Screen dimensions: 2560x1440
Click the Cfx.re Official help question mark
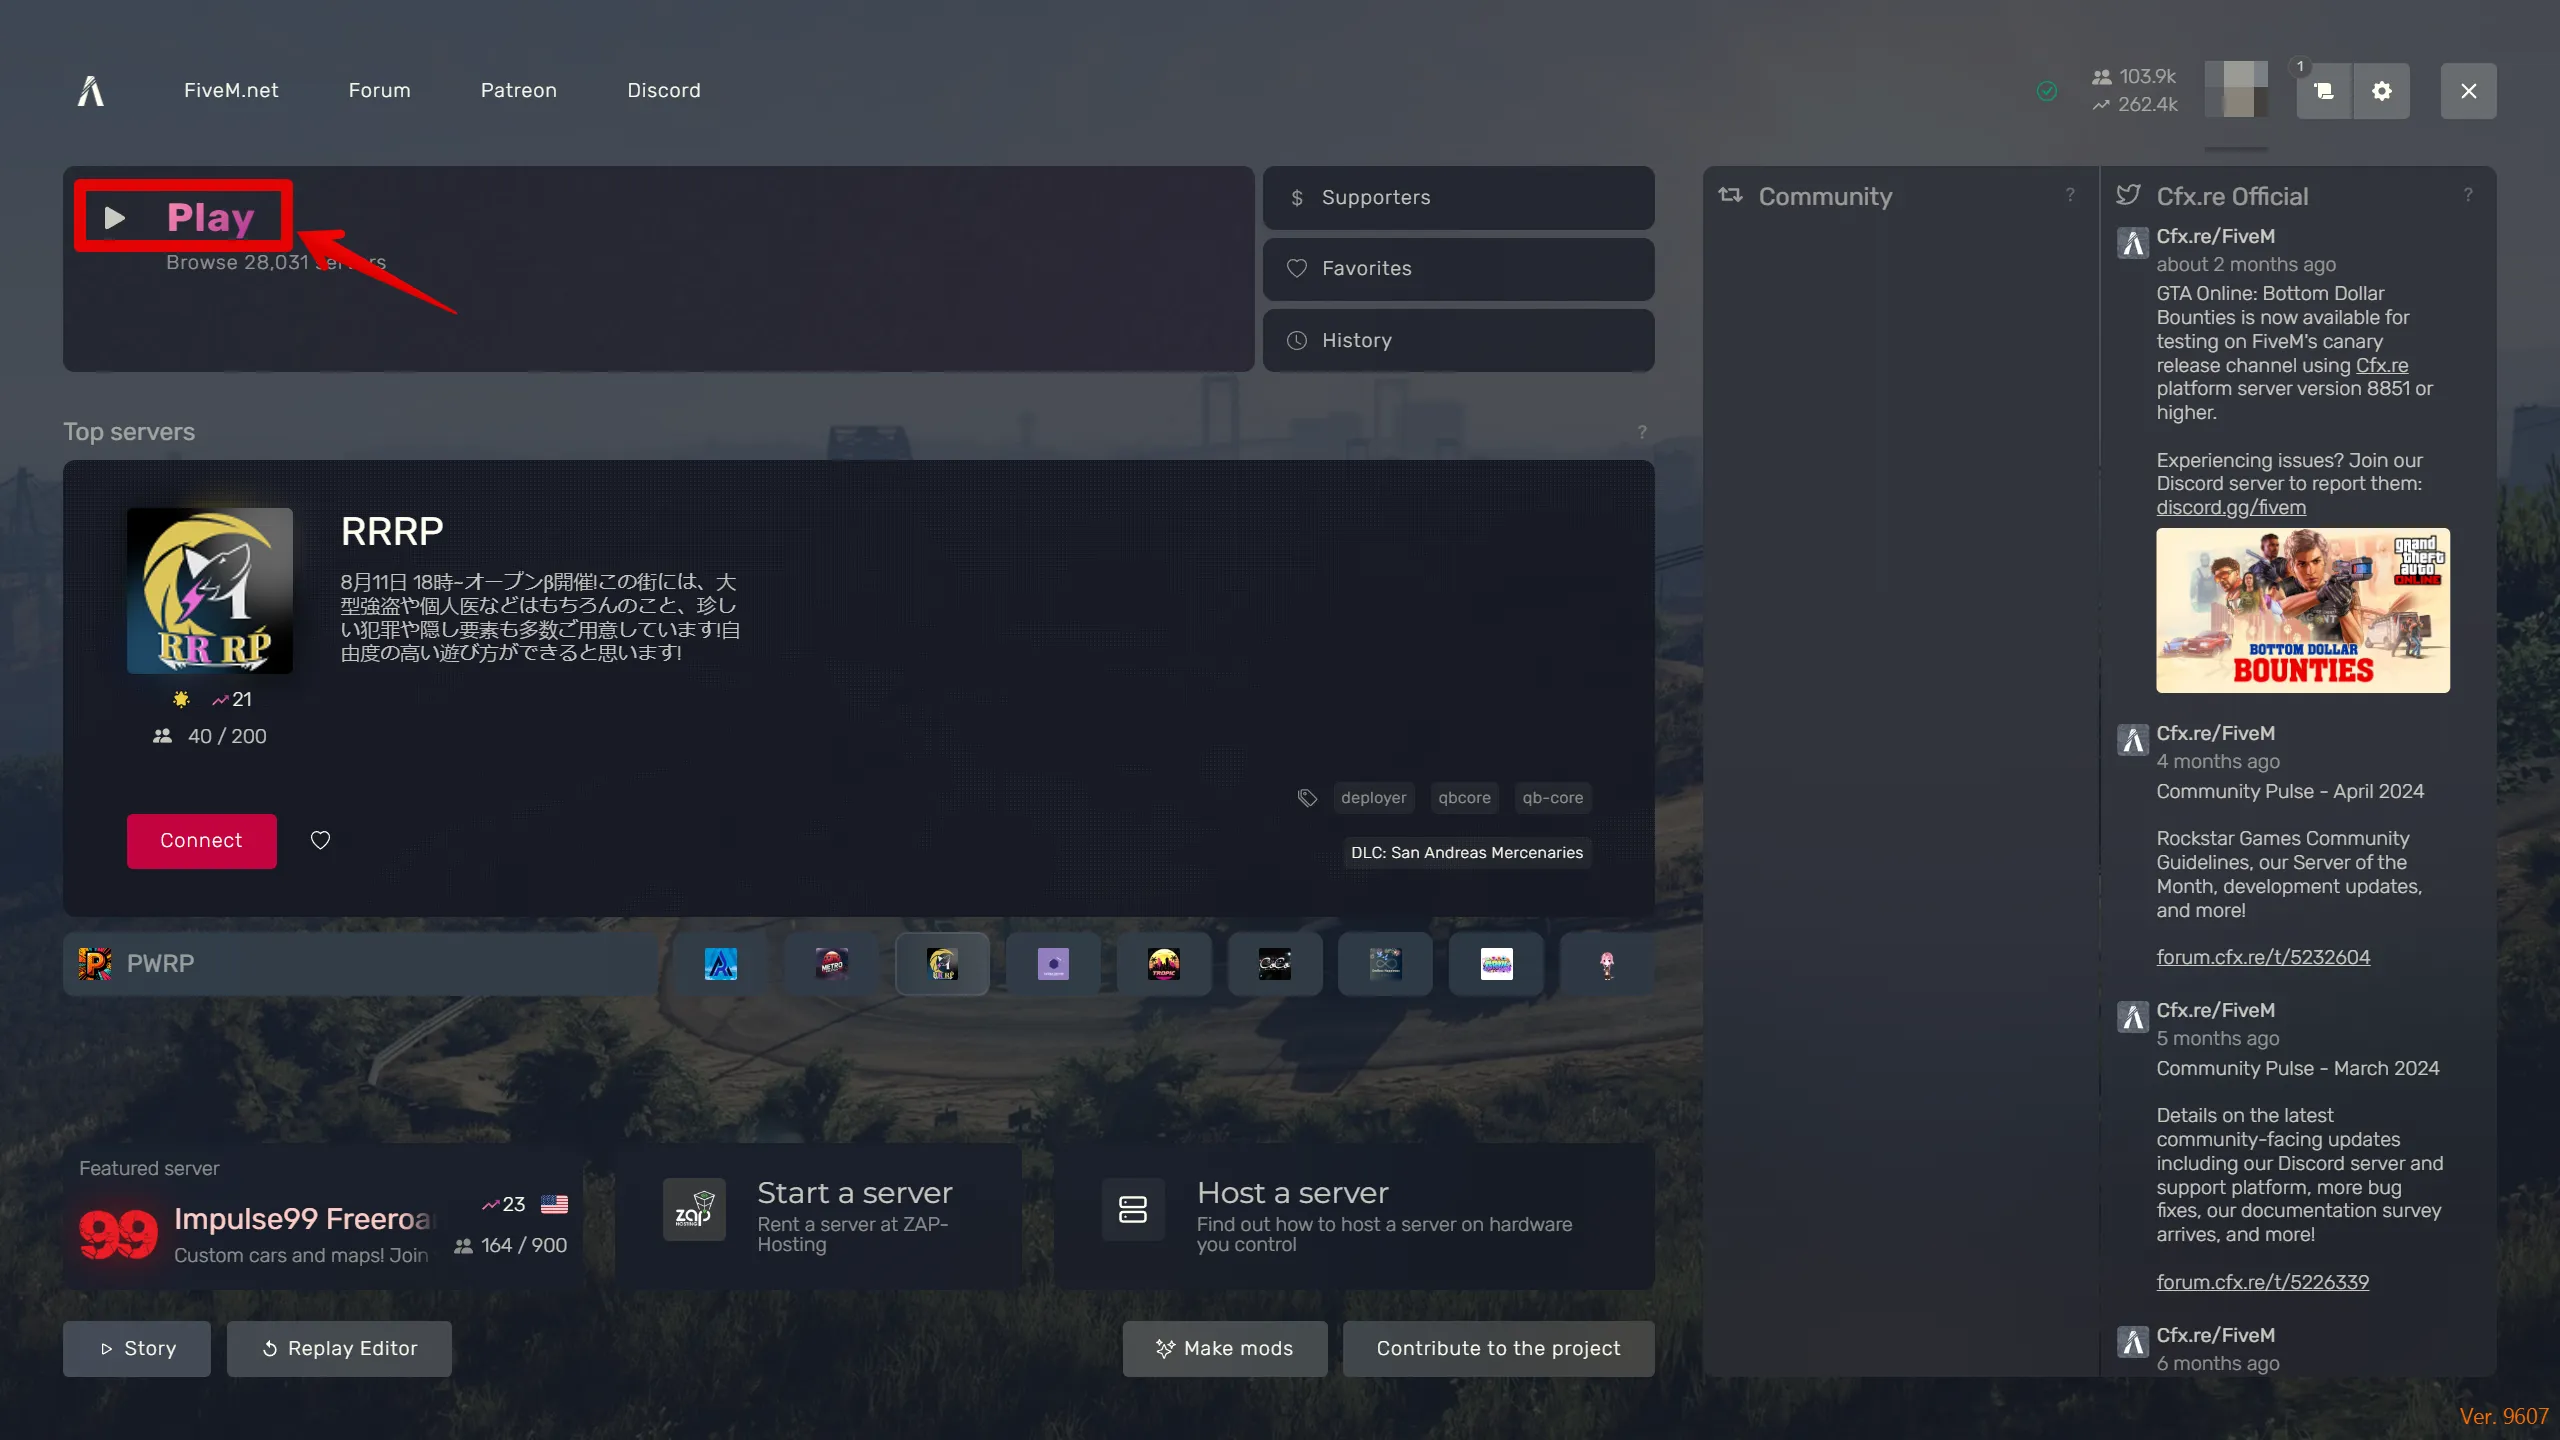point(2468,196)
